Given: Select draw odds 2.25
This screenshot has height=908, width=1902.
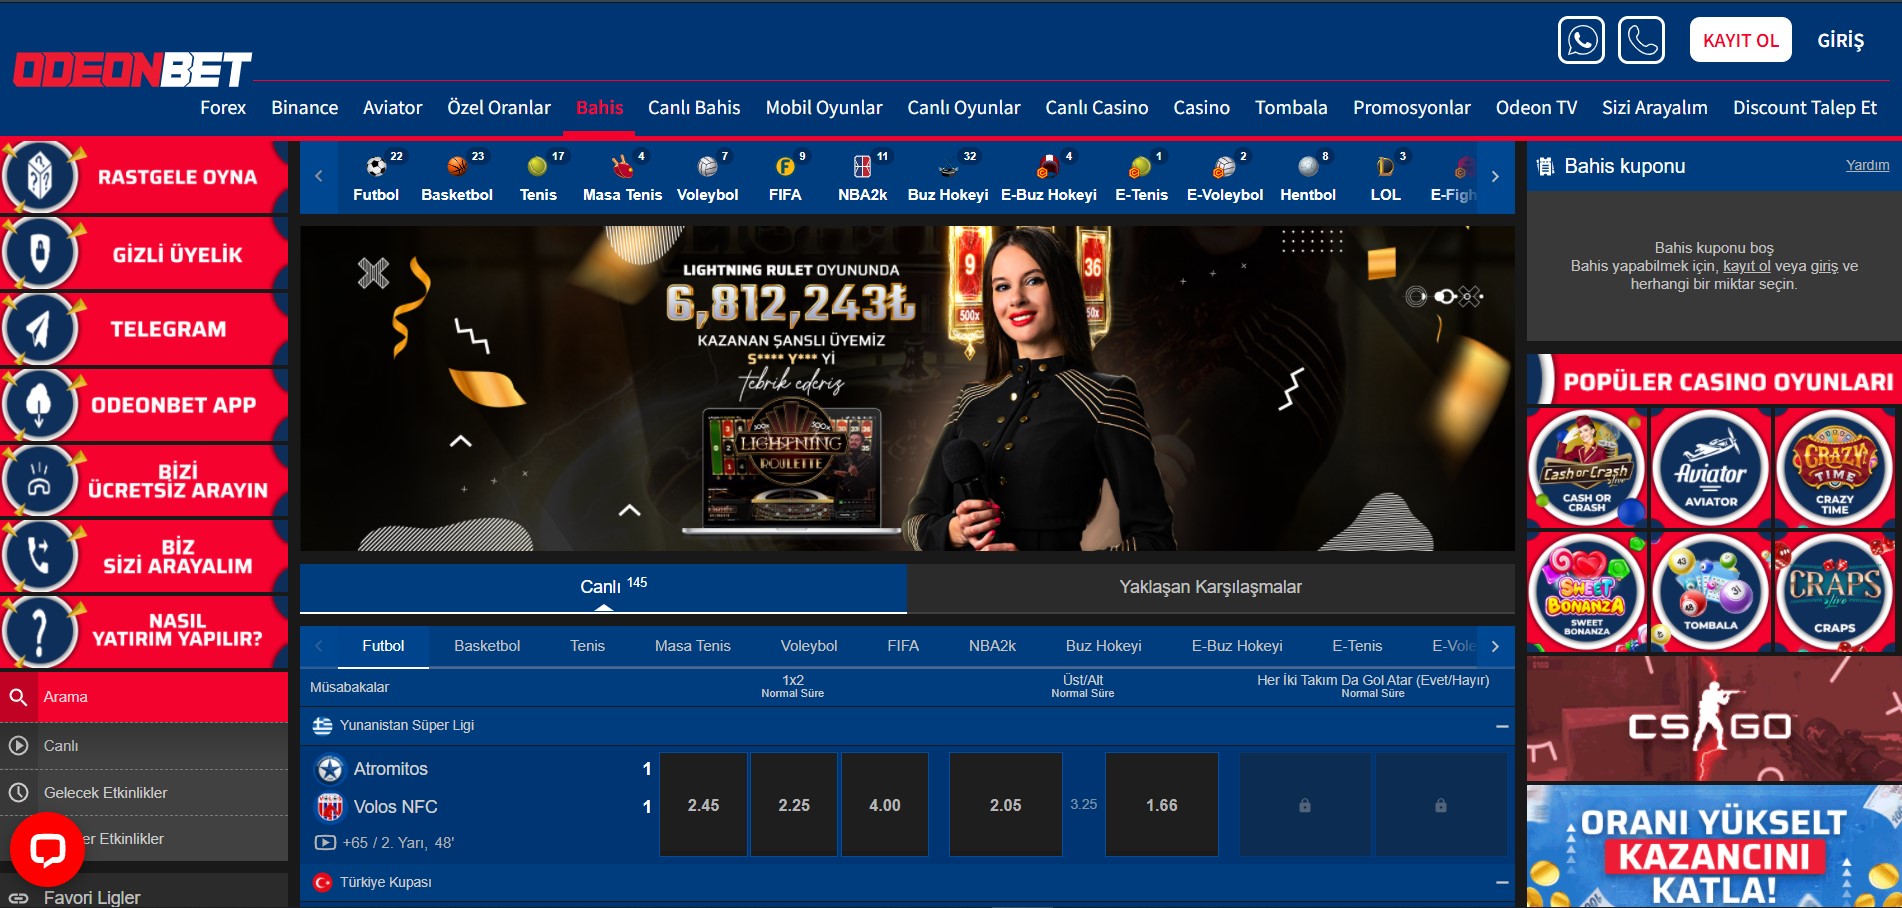Looking at the screenshot, I should click(794, 805).
